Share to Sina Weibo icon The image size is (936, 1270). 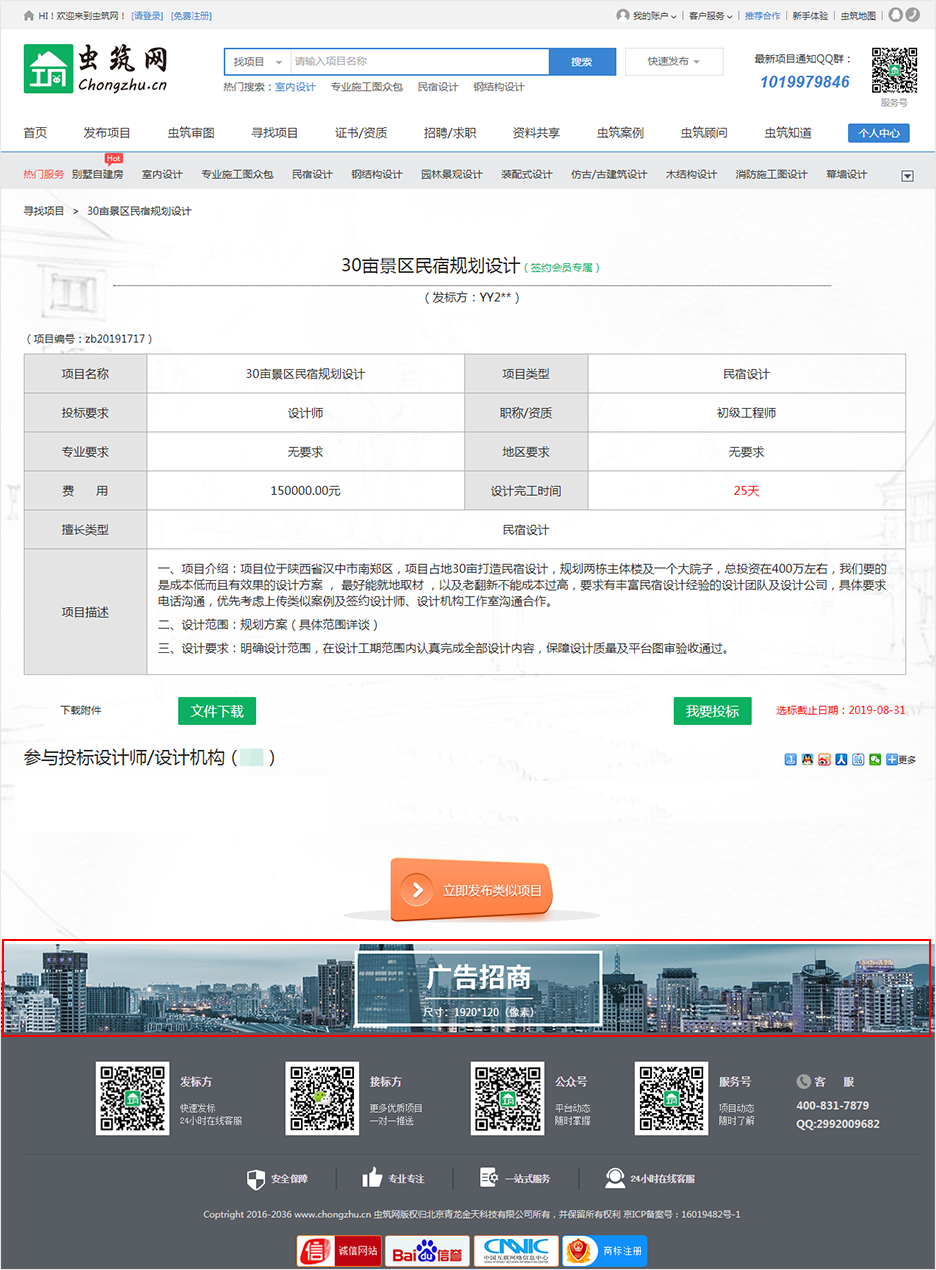point(824,760)
